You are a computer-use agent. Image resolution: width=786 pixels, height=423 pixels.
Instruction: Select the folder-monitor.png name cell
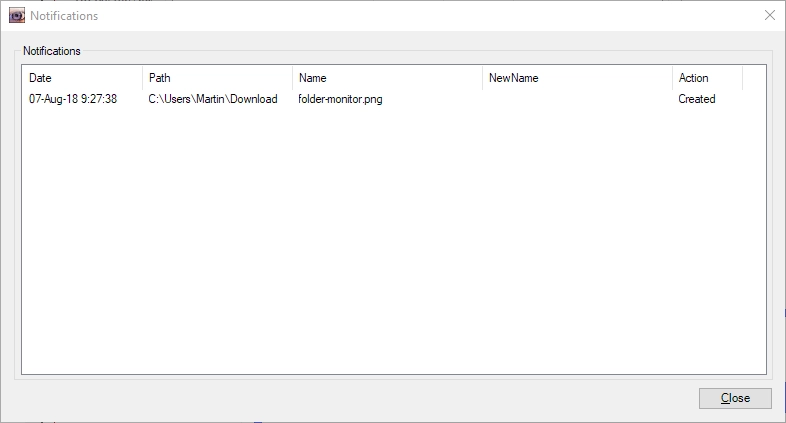point(340,99)
